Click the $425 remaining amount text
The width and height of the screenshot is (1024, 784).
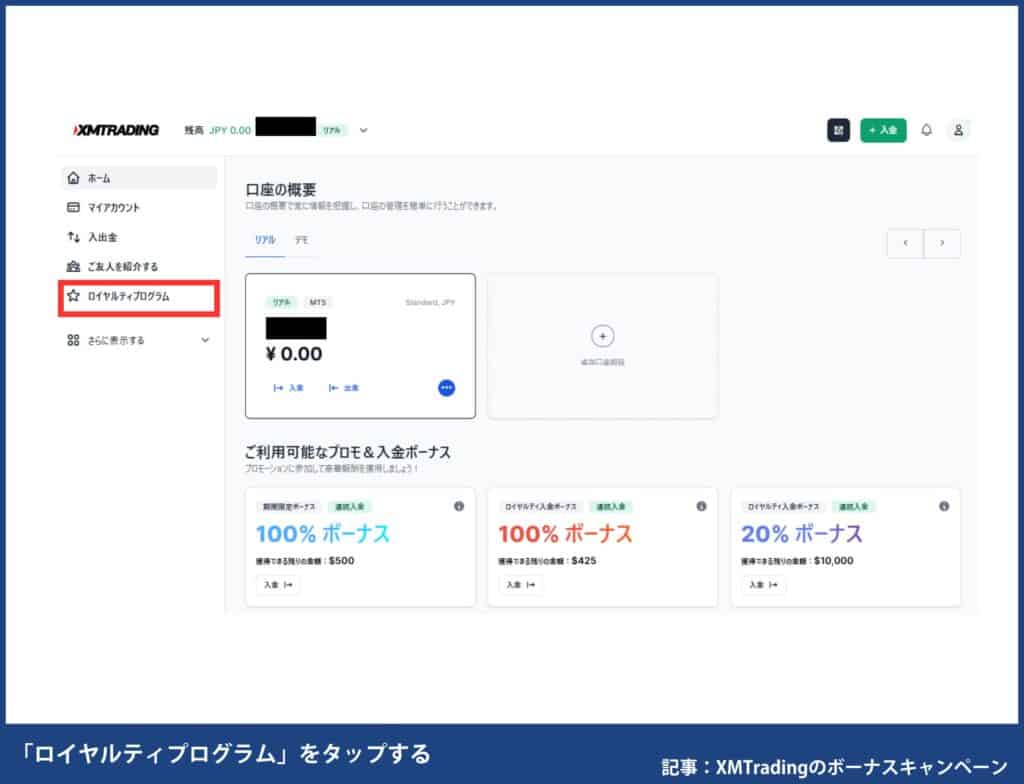click(x=584, y=561)
